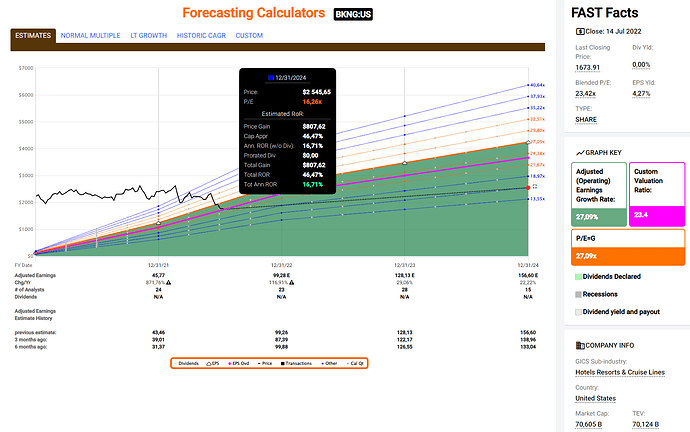Image resolution: width=690 pixels, height=432 pixels.
Task: Select the orange P/E=G color box
Action: click(x=625, y=254)
